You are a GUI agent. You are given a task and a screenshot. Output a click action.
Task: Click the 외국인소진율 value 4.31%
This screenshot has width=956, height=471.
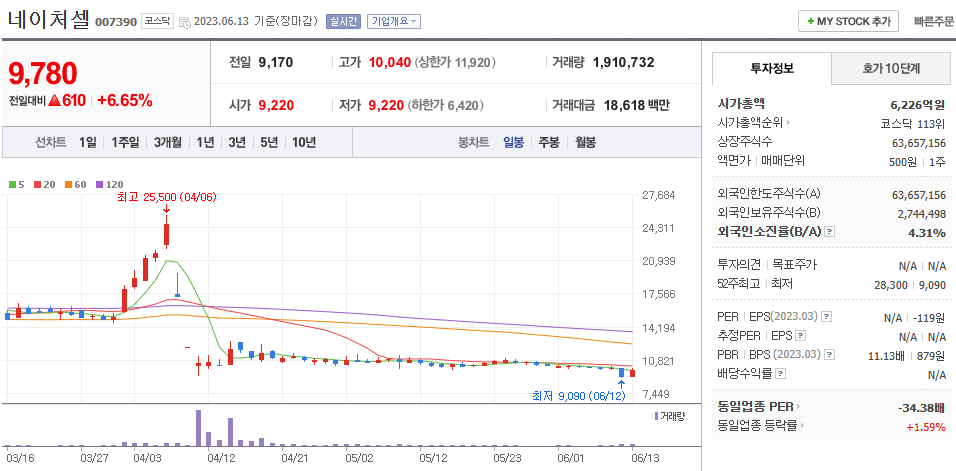tap(926, 233)
